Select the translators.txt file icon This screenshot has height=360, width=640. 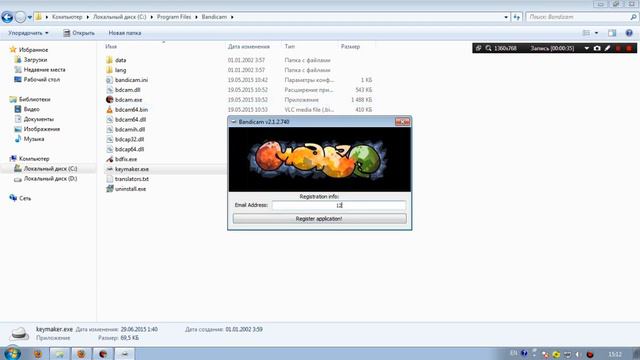click(109, 179)
